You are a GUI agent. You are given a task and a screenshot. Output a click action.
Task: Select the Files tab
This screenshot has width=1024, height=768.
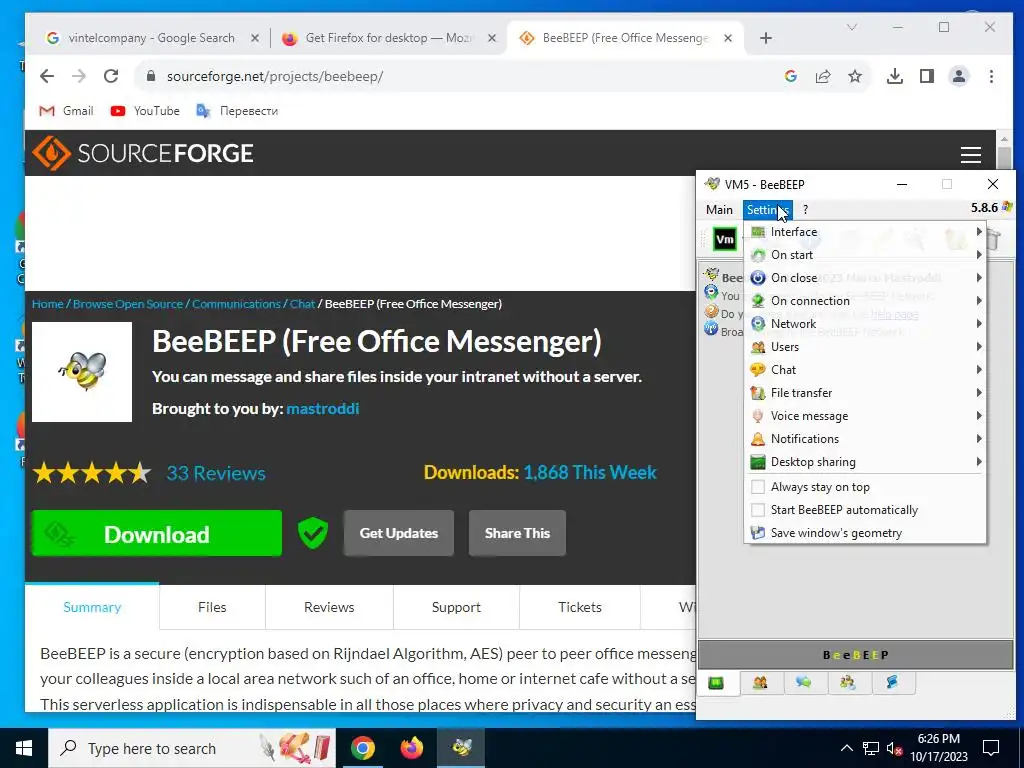point(212,607)
